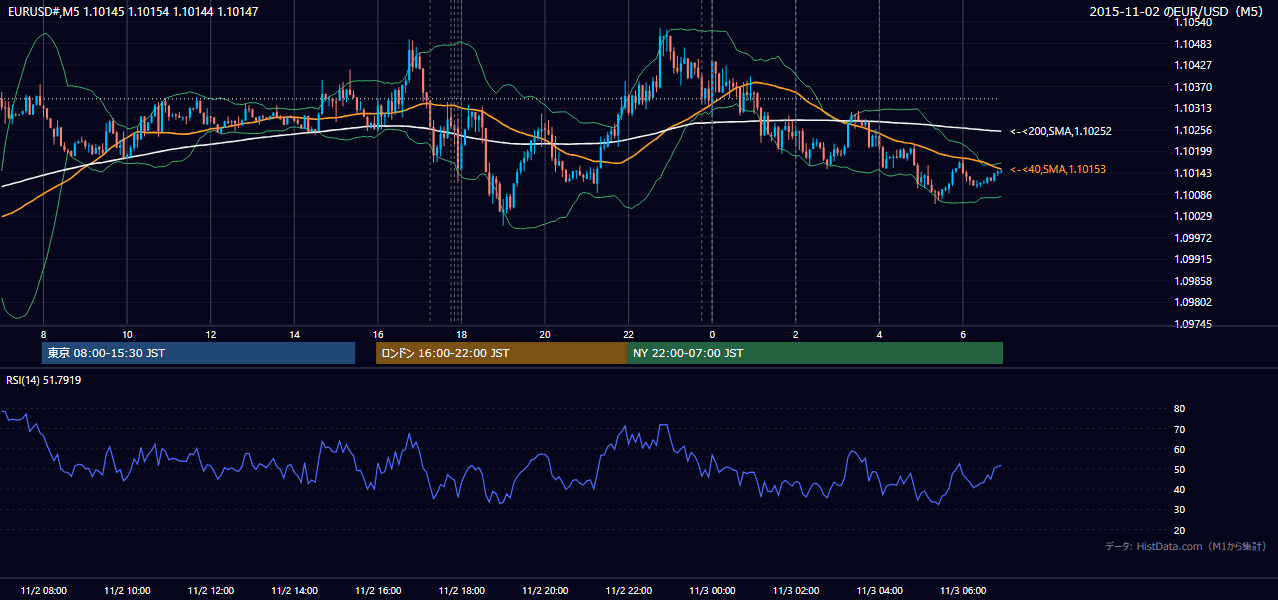Click the RSI scale value 30
The height and width of the screenshot is (600, 1278).
click(1180, 510)
